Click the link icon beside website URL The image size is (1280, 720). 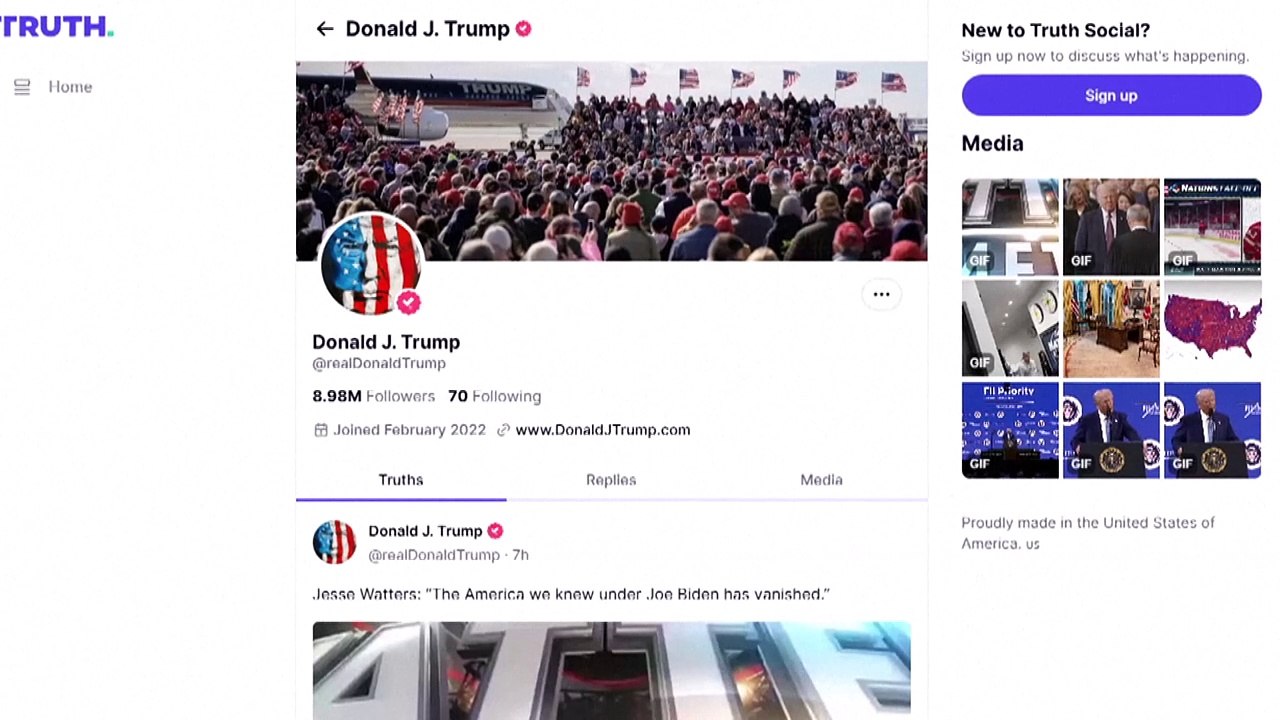[x=503, y=430]
